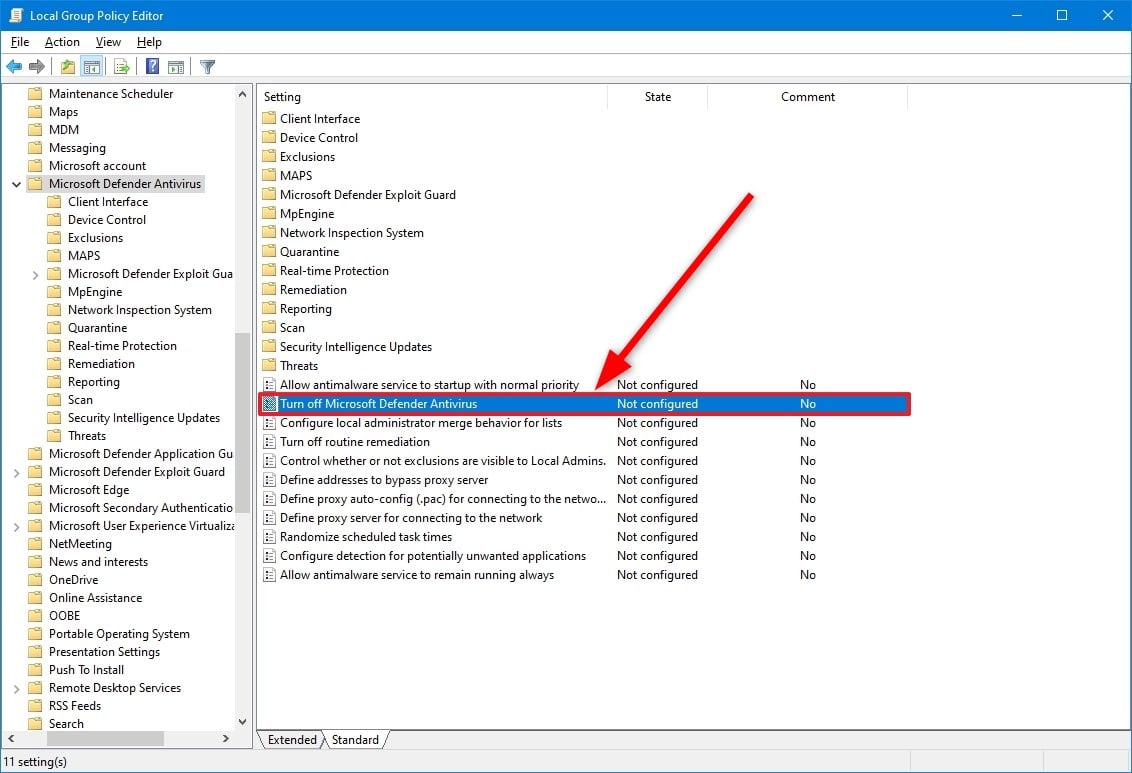Screen dimensions: 1132x773
Task: Select Security Intelligence Updates in the tree
Action: pos(144,418)
